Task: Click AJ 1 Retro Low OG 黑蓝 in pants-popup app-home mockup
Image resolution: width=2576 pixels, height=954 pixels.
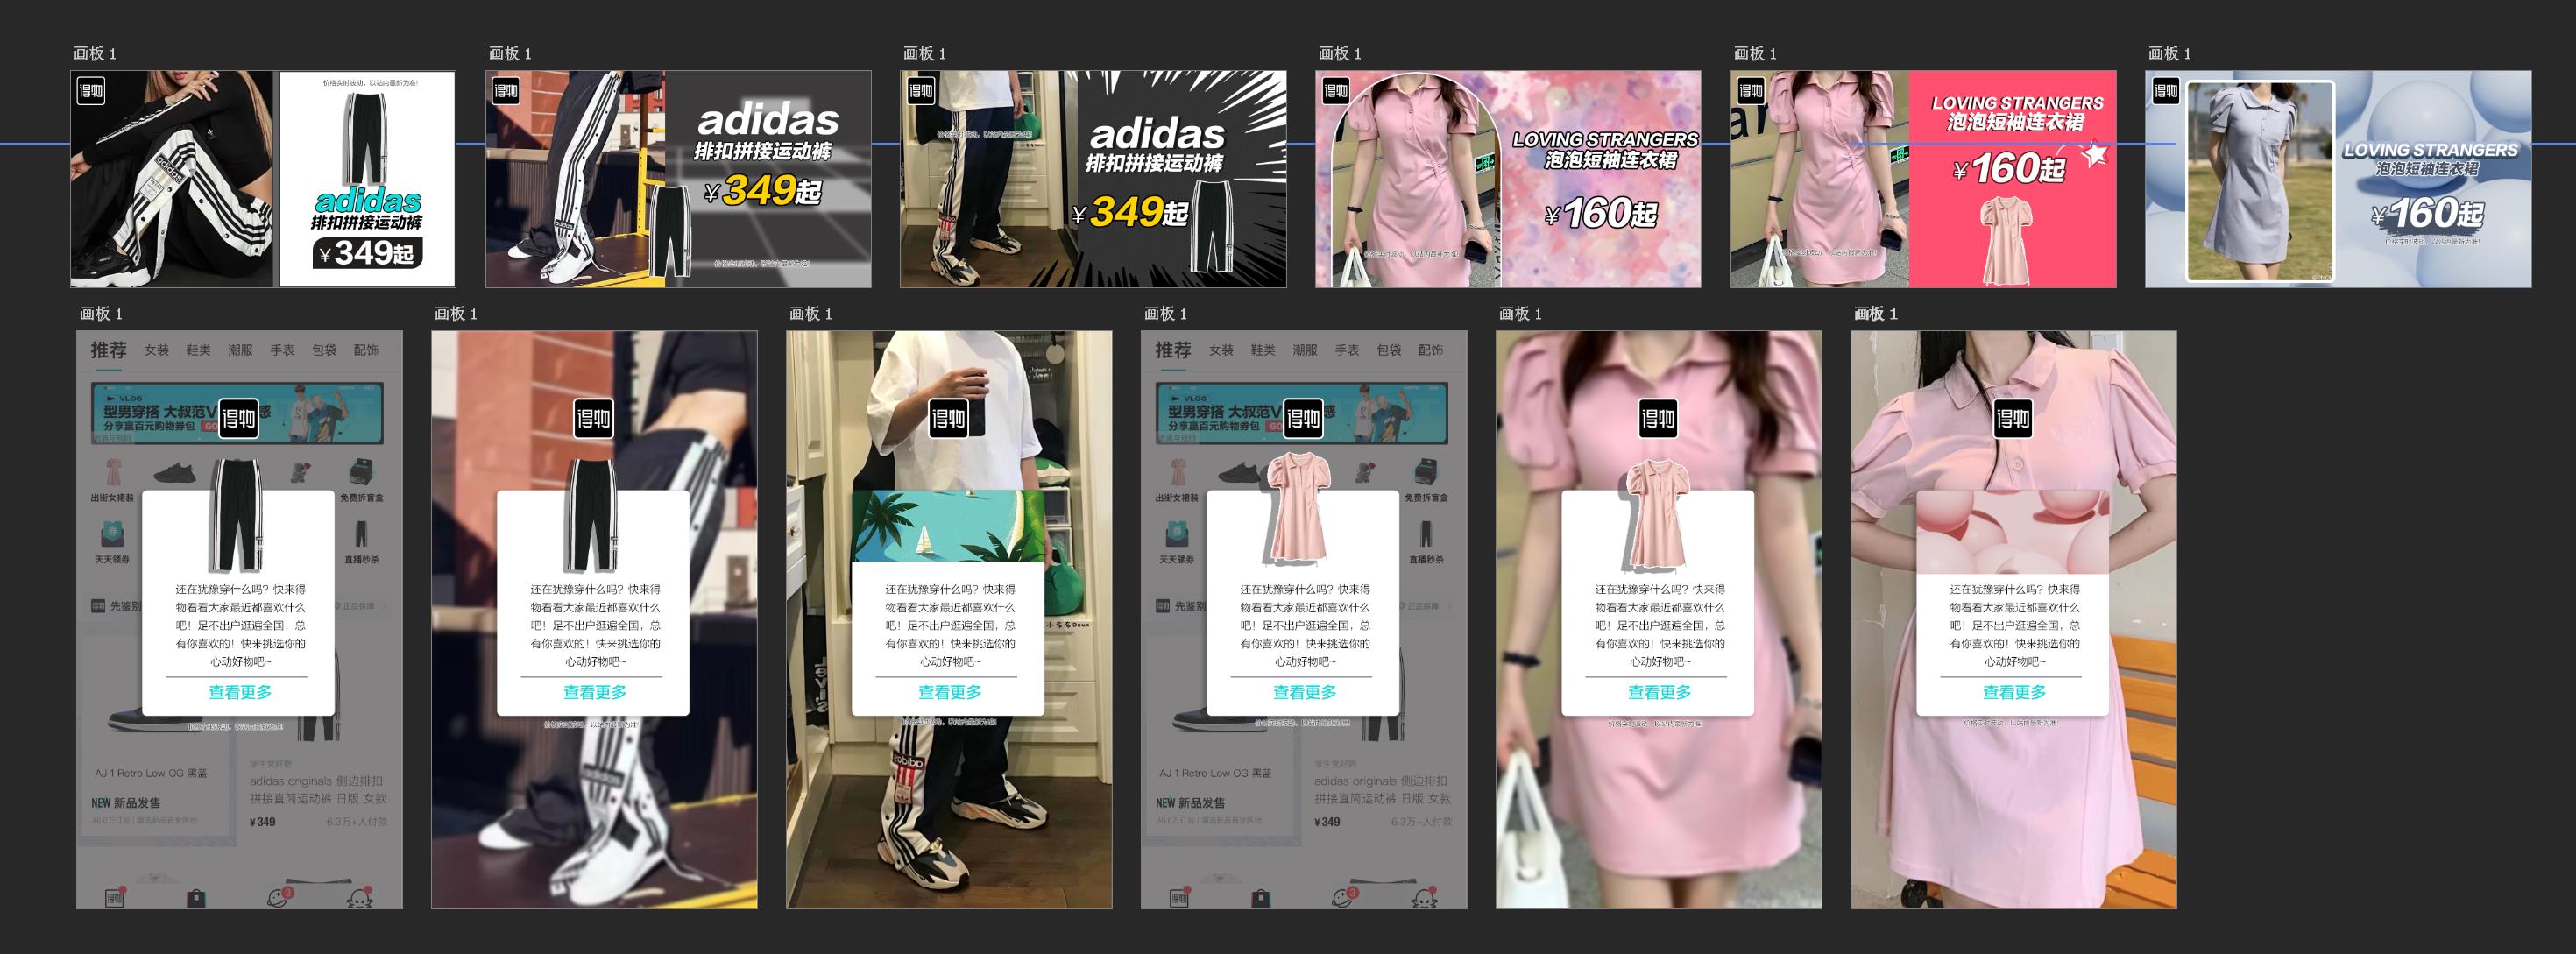Action: [151, 774]
